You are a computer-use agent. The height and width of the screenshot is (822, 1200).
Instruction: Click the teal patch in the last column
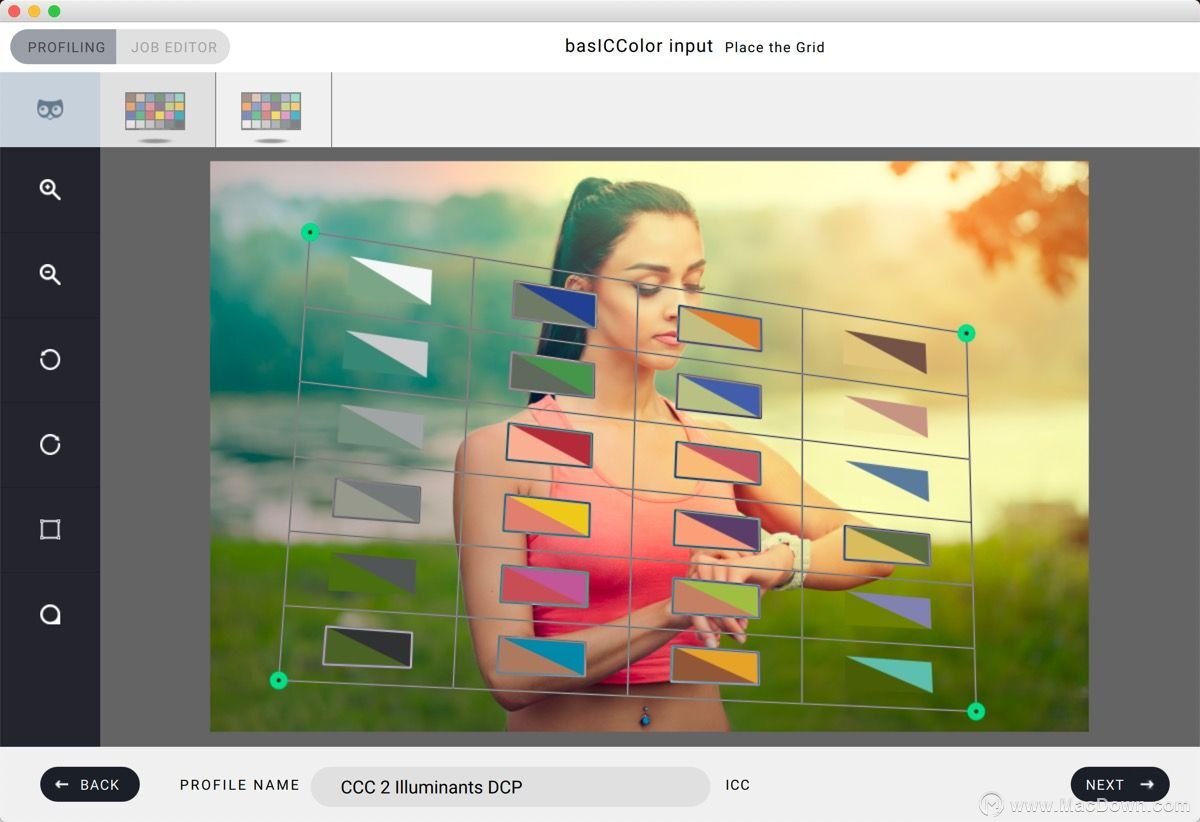[890, 674]
